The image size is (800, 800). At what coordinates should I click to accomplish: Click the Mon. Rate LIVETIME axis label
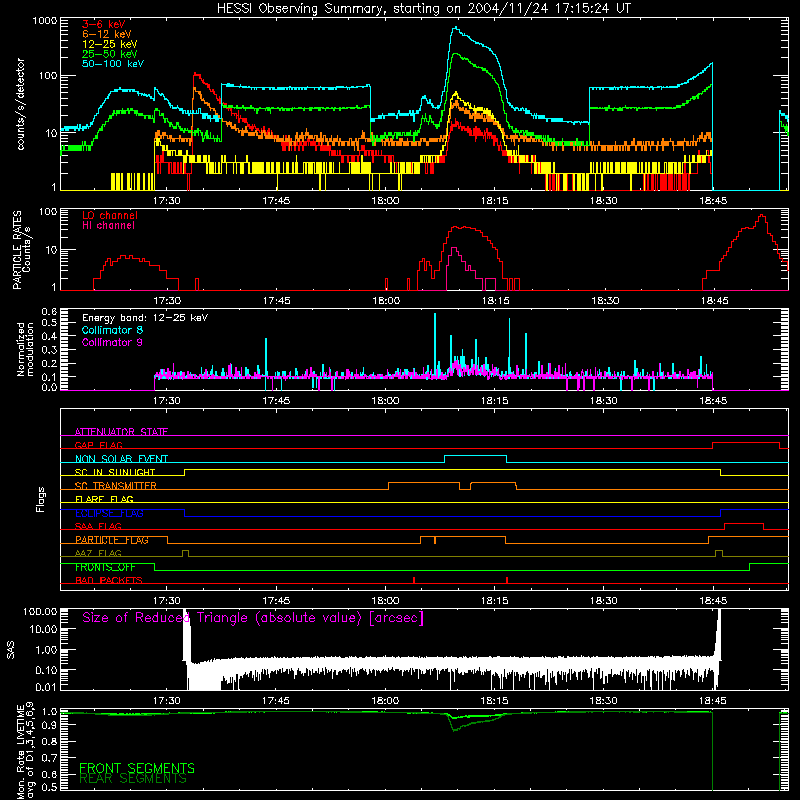click(26, 751)
